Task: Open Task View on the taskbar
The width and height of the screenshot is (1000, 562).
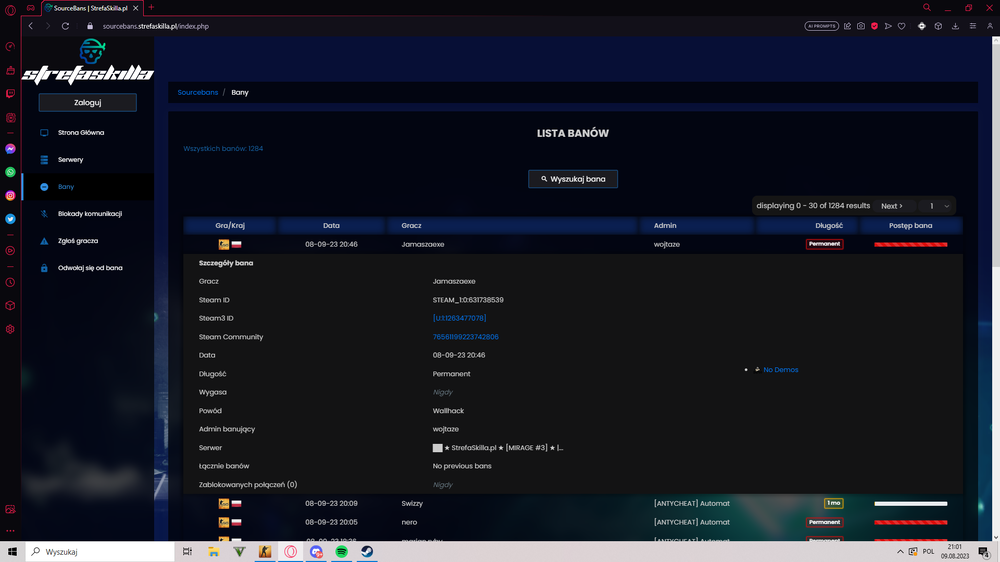Action: click(x=188, y=551)
